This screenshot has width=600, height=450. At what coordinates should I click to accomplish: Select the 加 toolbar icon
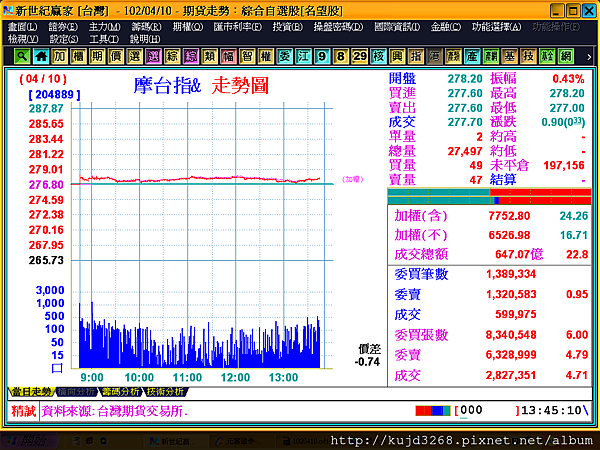[60, 56]
